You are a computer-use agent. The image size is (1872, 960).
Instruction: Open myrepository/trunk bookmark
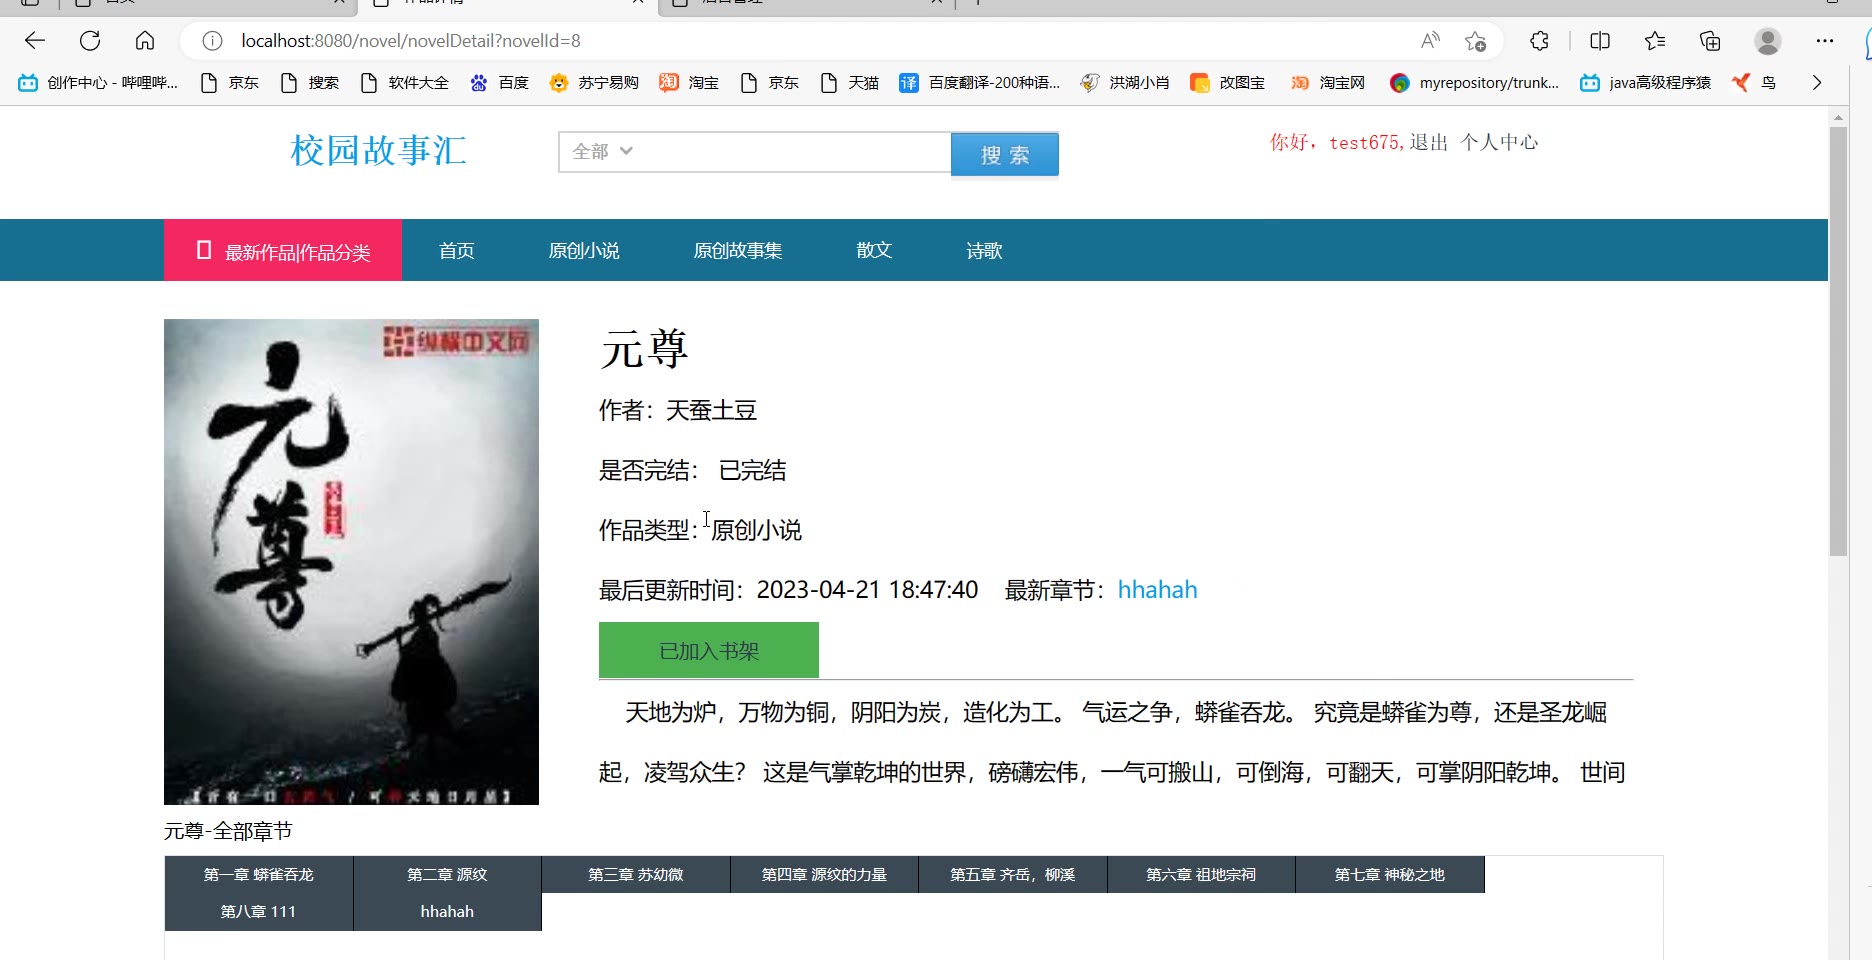coord(1475,83)
